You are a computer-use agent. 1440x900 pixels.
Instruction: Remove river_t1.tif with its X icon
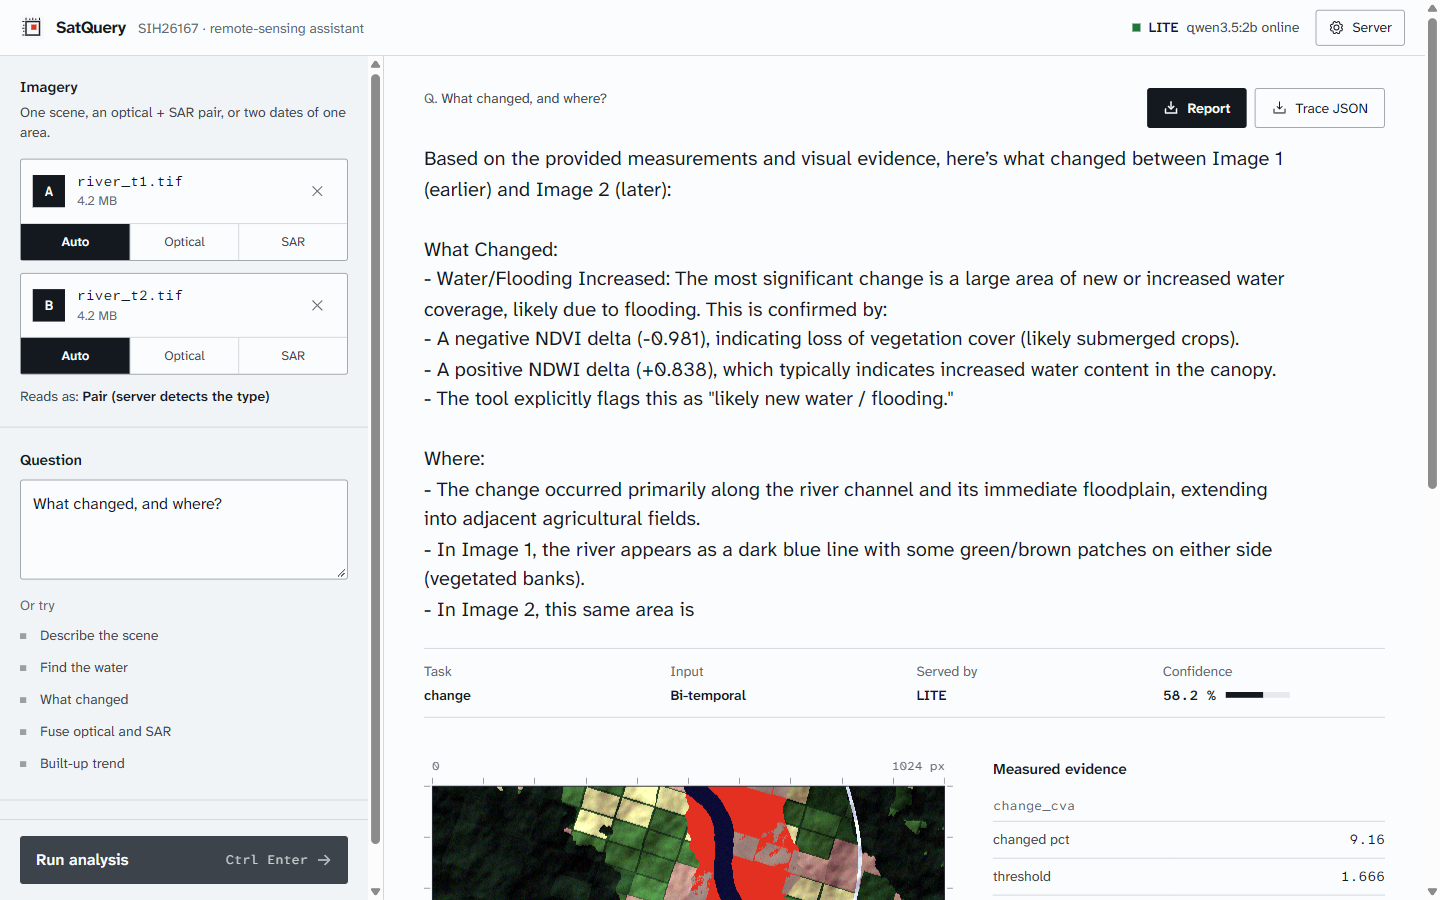pyautogui.click(x=317, y=191)
